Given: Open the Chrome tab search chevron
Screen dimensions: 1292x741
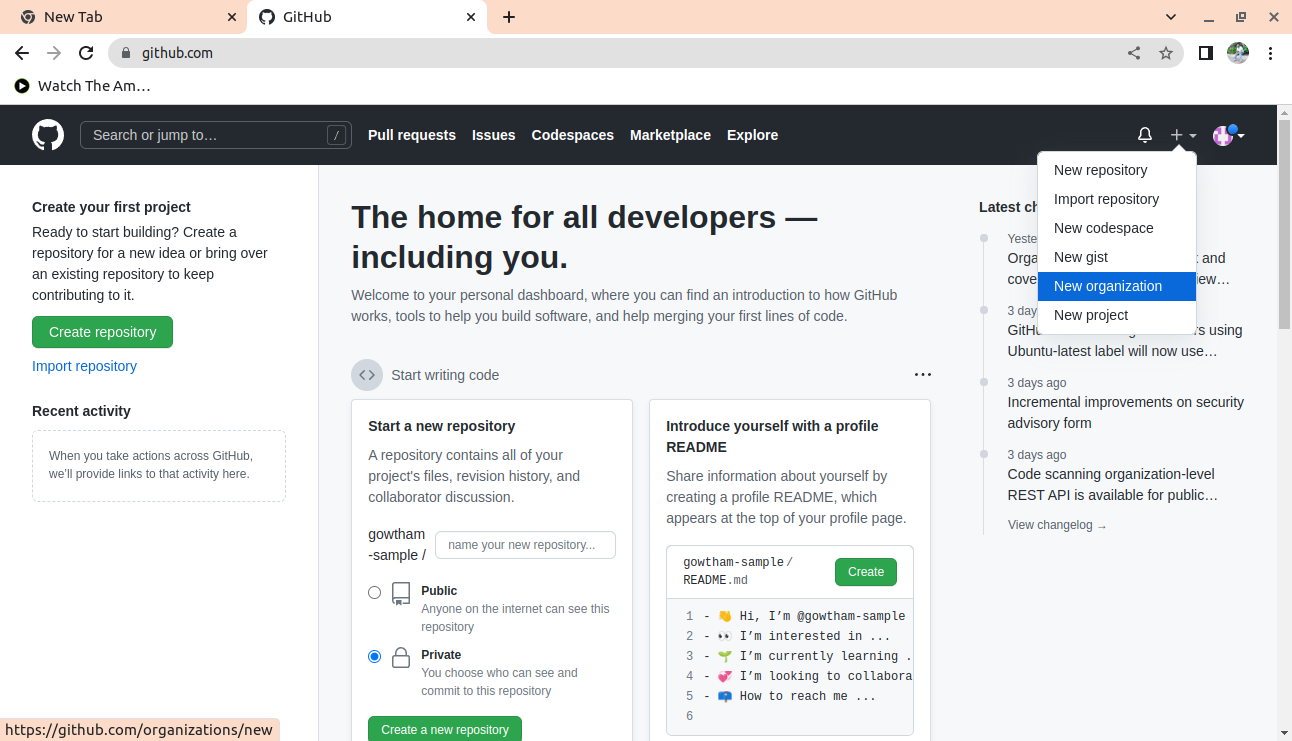Looking at the screenshot, I should [x=1171, y=17].
